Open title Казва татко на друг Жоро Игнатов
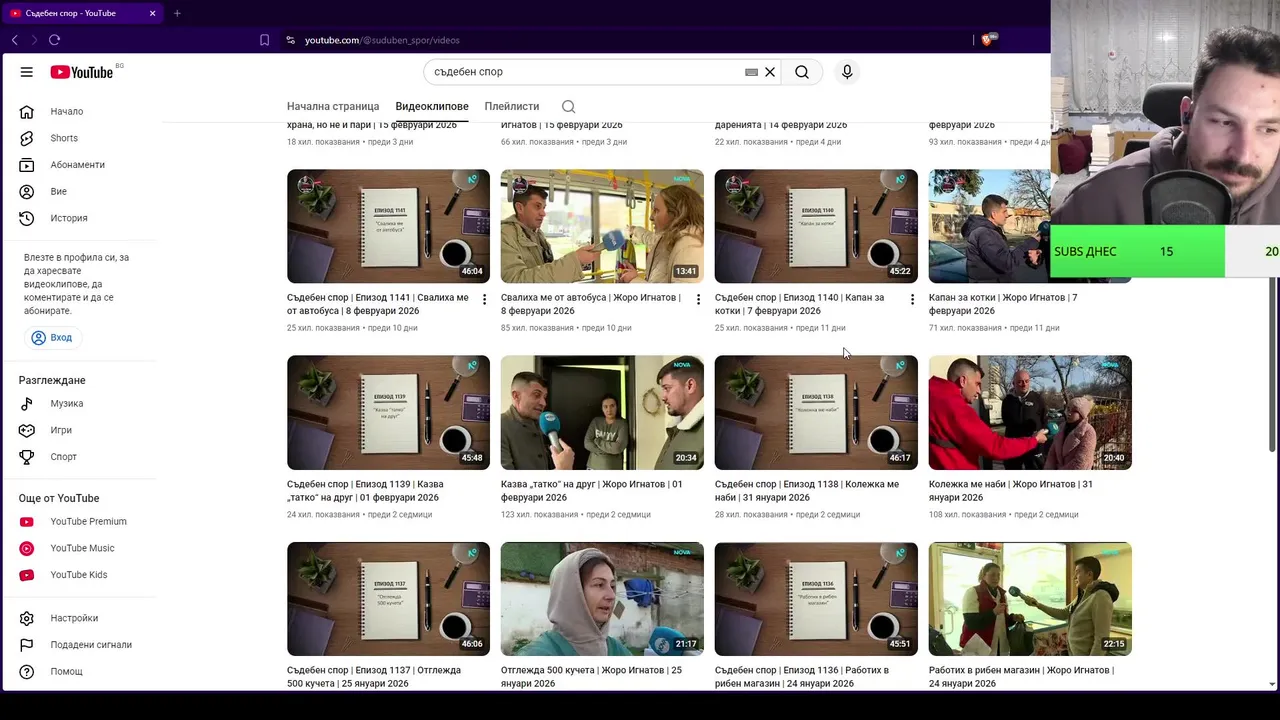Image resolution: width=1280 pixels, height=720 pixels. (x=591, y=491)
